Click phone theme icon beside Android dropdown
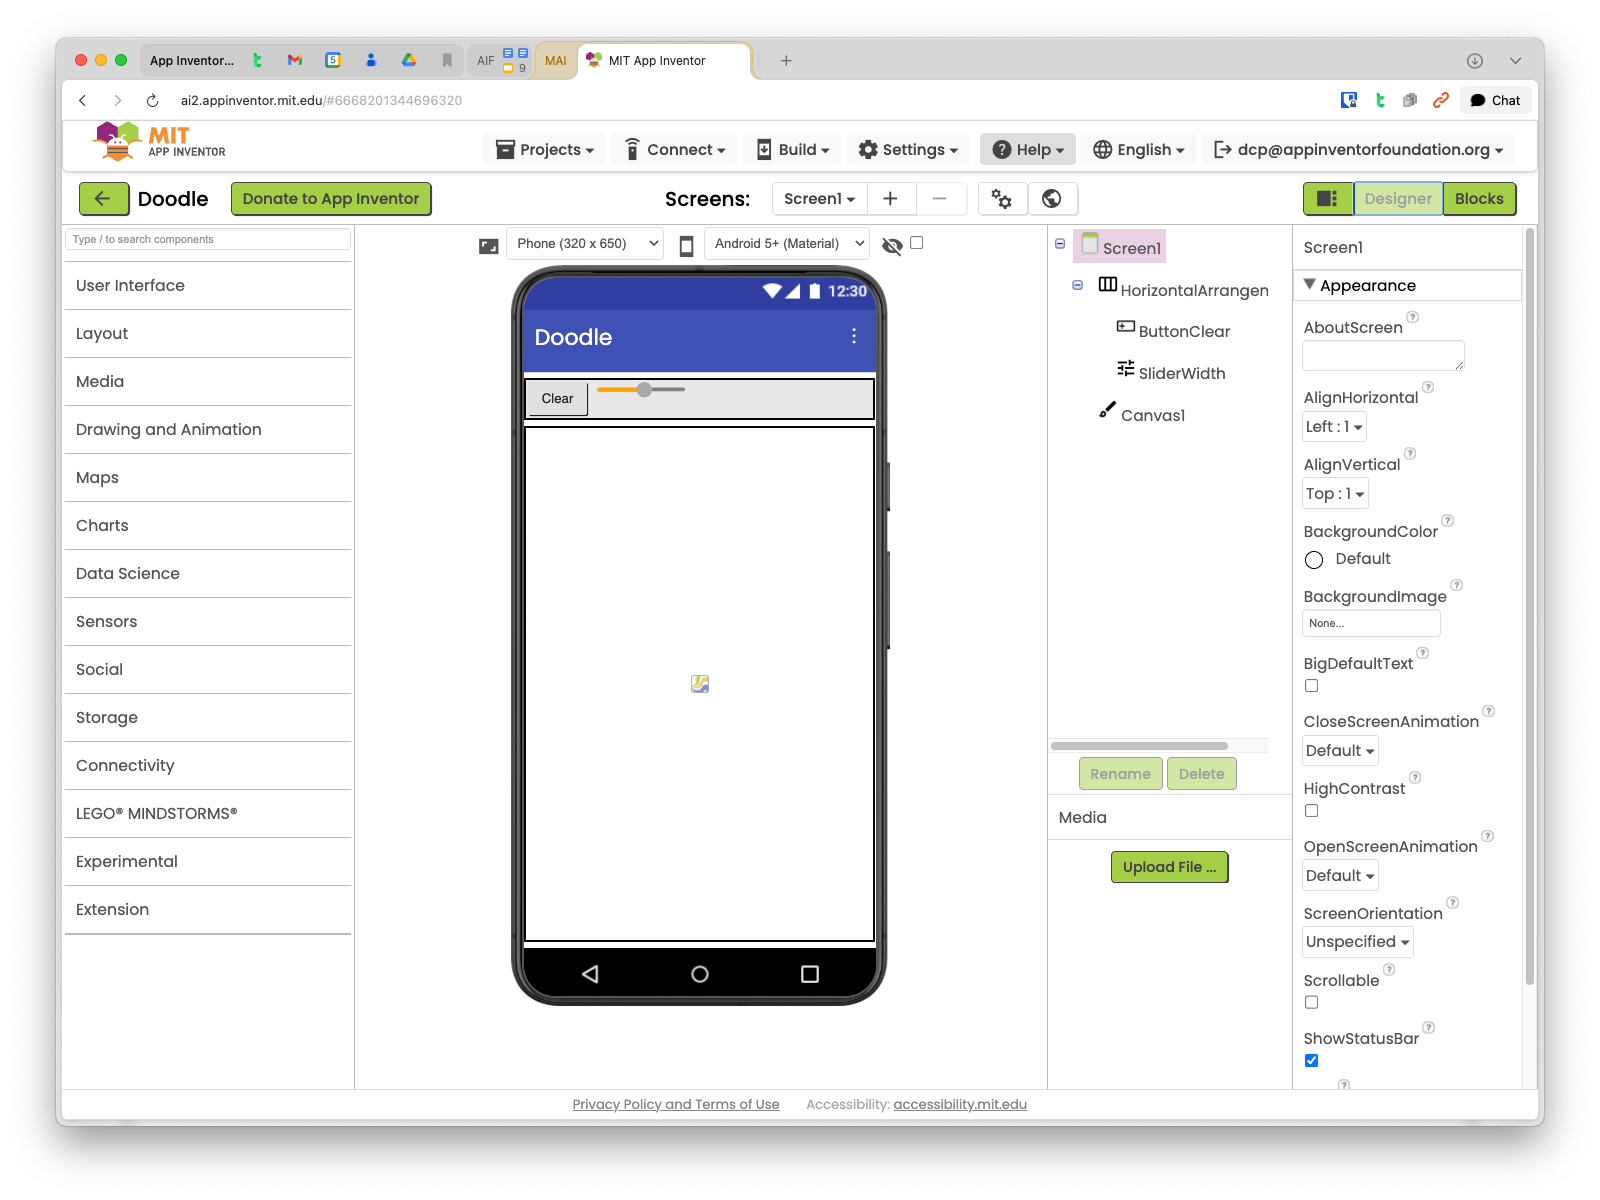Image resolution: width=1600 pixels, height=1200 pixels. click(x=686, y=246)
